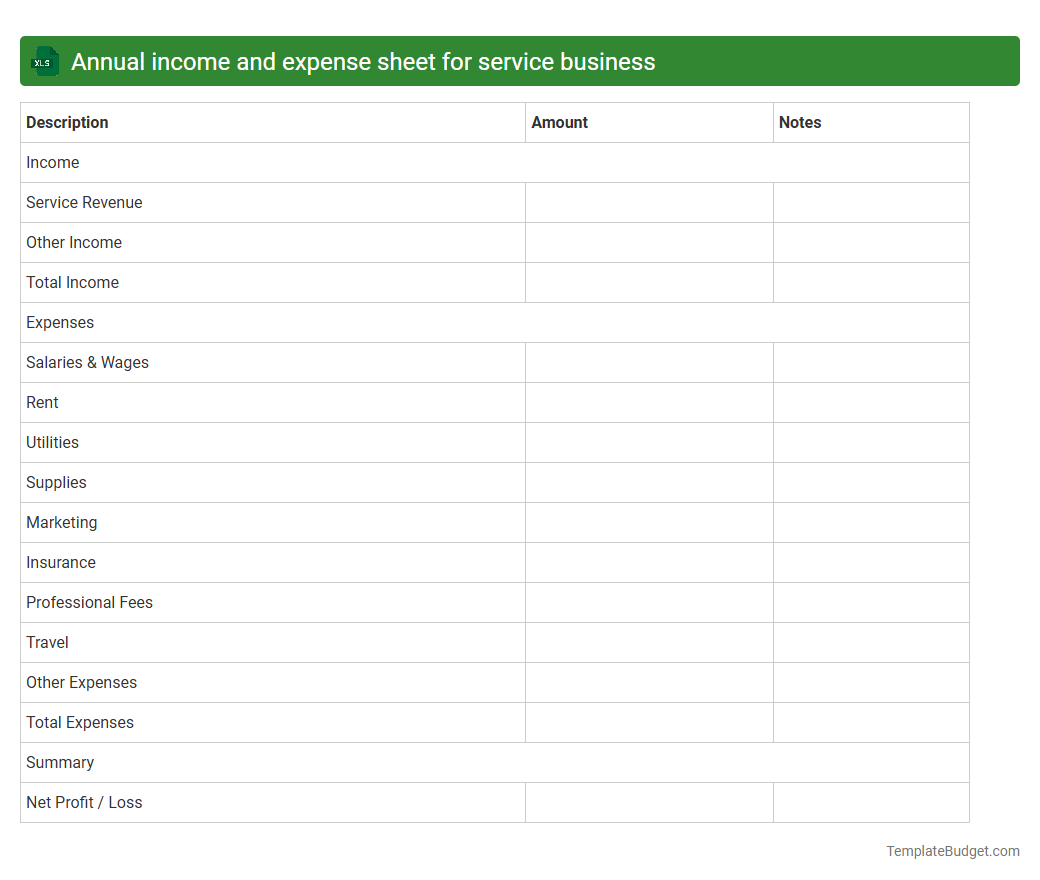
Task: Select the Description column header
Action: click(67, 122)
